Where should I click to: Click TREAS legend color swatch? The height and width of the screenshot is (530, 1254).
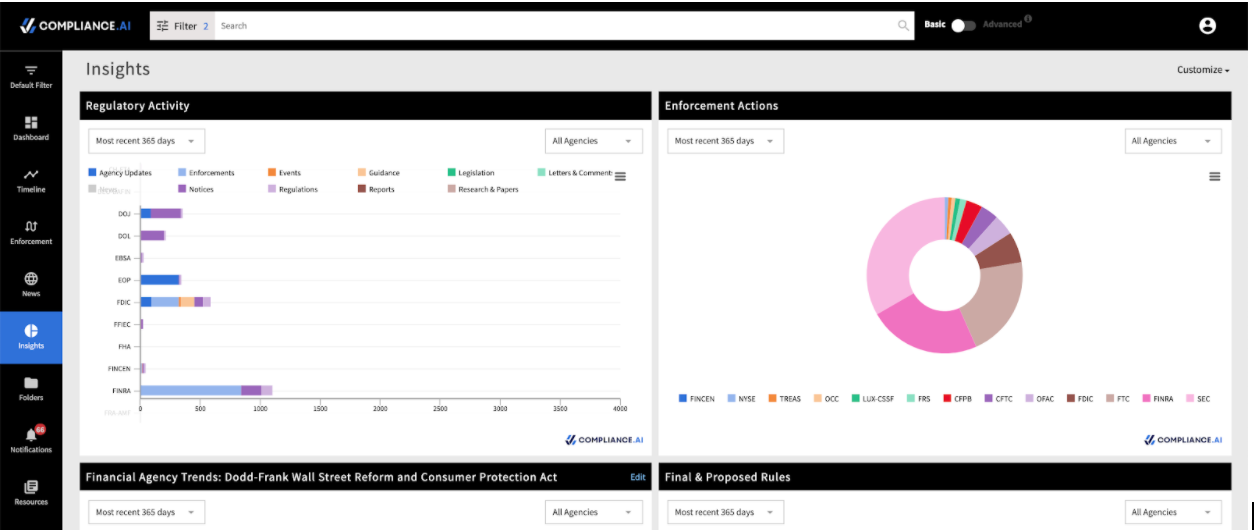pos(772,398)
